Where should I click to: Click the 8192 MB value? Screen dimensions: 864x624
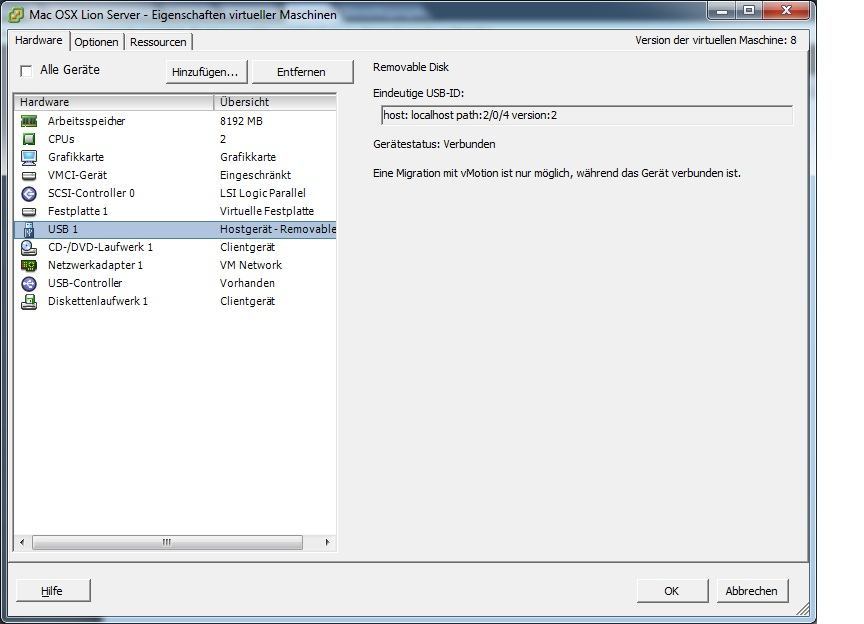(x=241, y=121)
